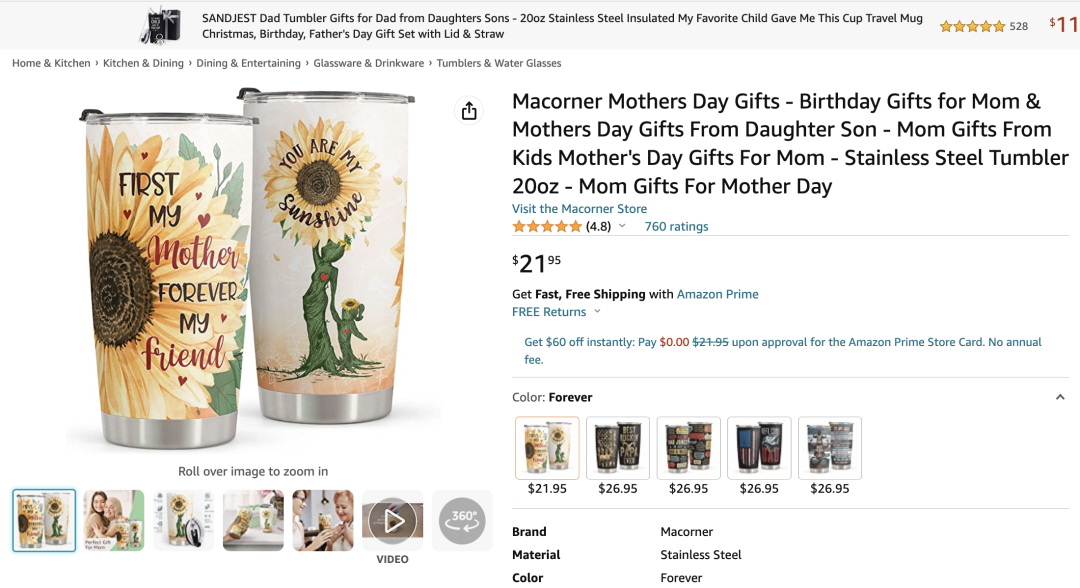Viewport: 1080px width, 588px height.
Task: Select the third product thumbnail image
Action: [183, 520]
